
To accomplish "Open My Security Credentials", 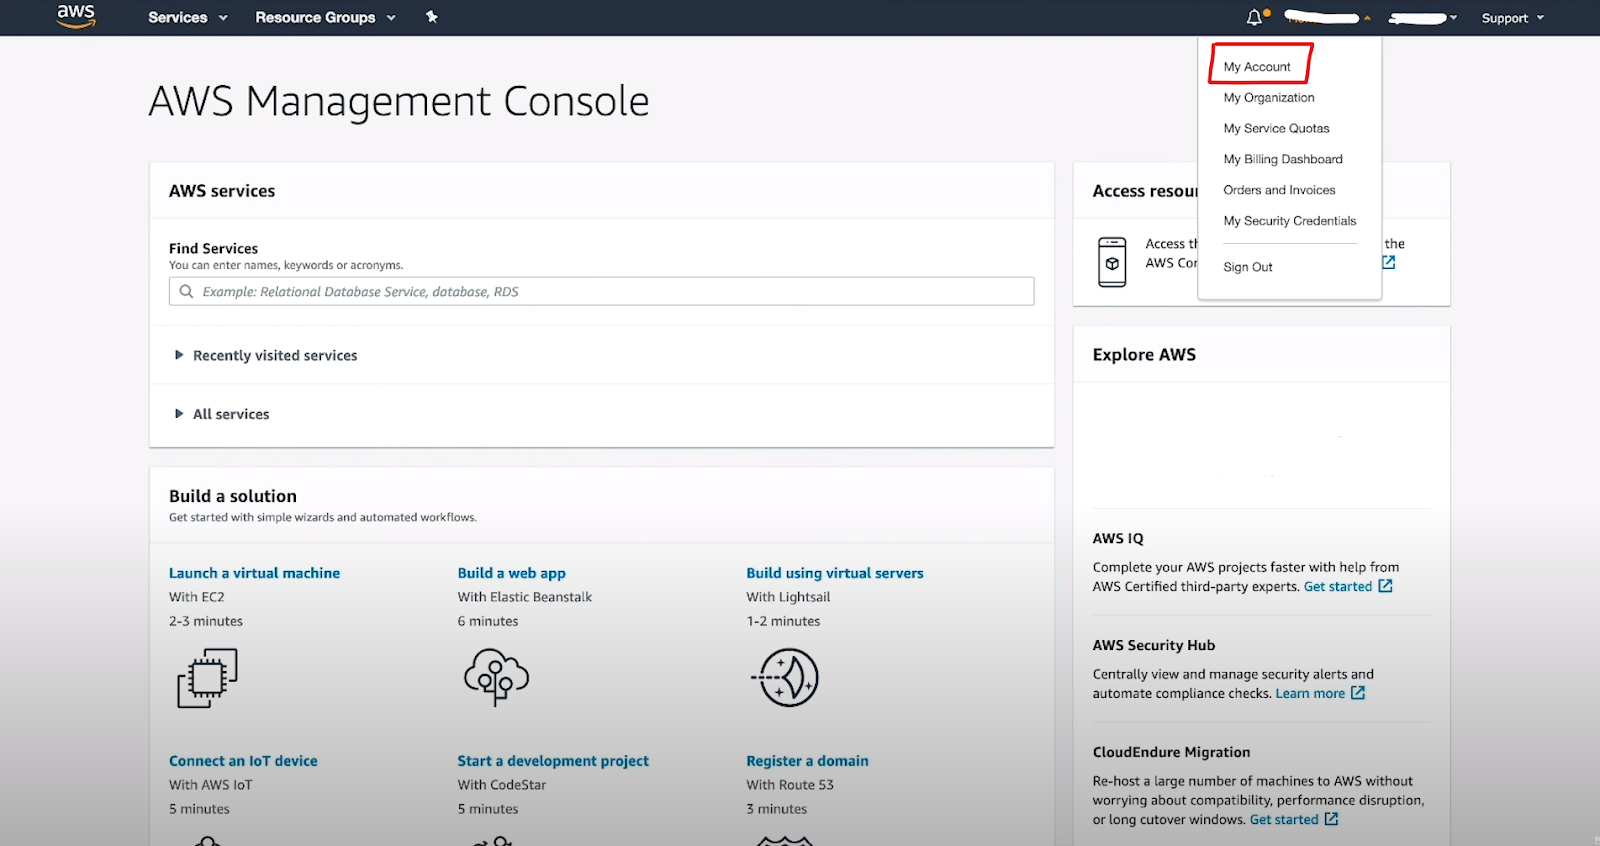I will (1290, 221).
